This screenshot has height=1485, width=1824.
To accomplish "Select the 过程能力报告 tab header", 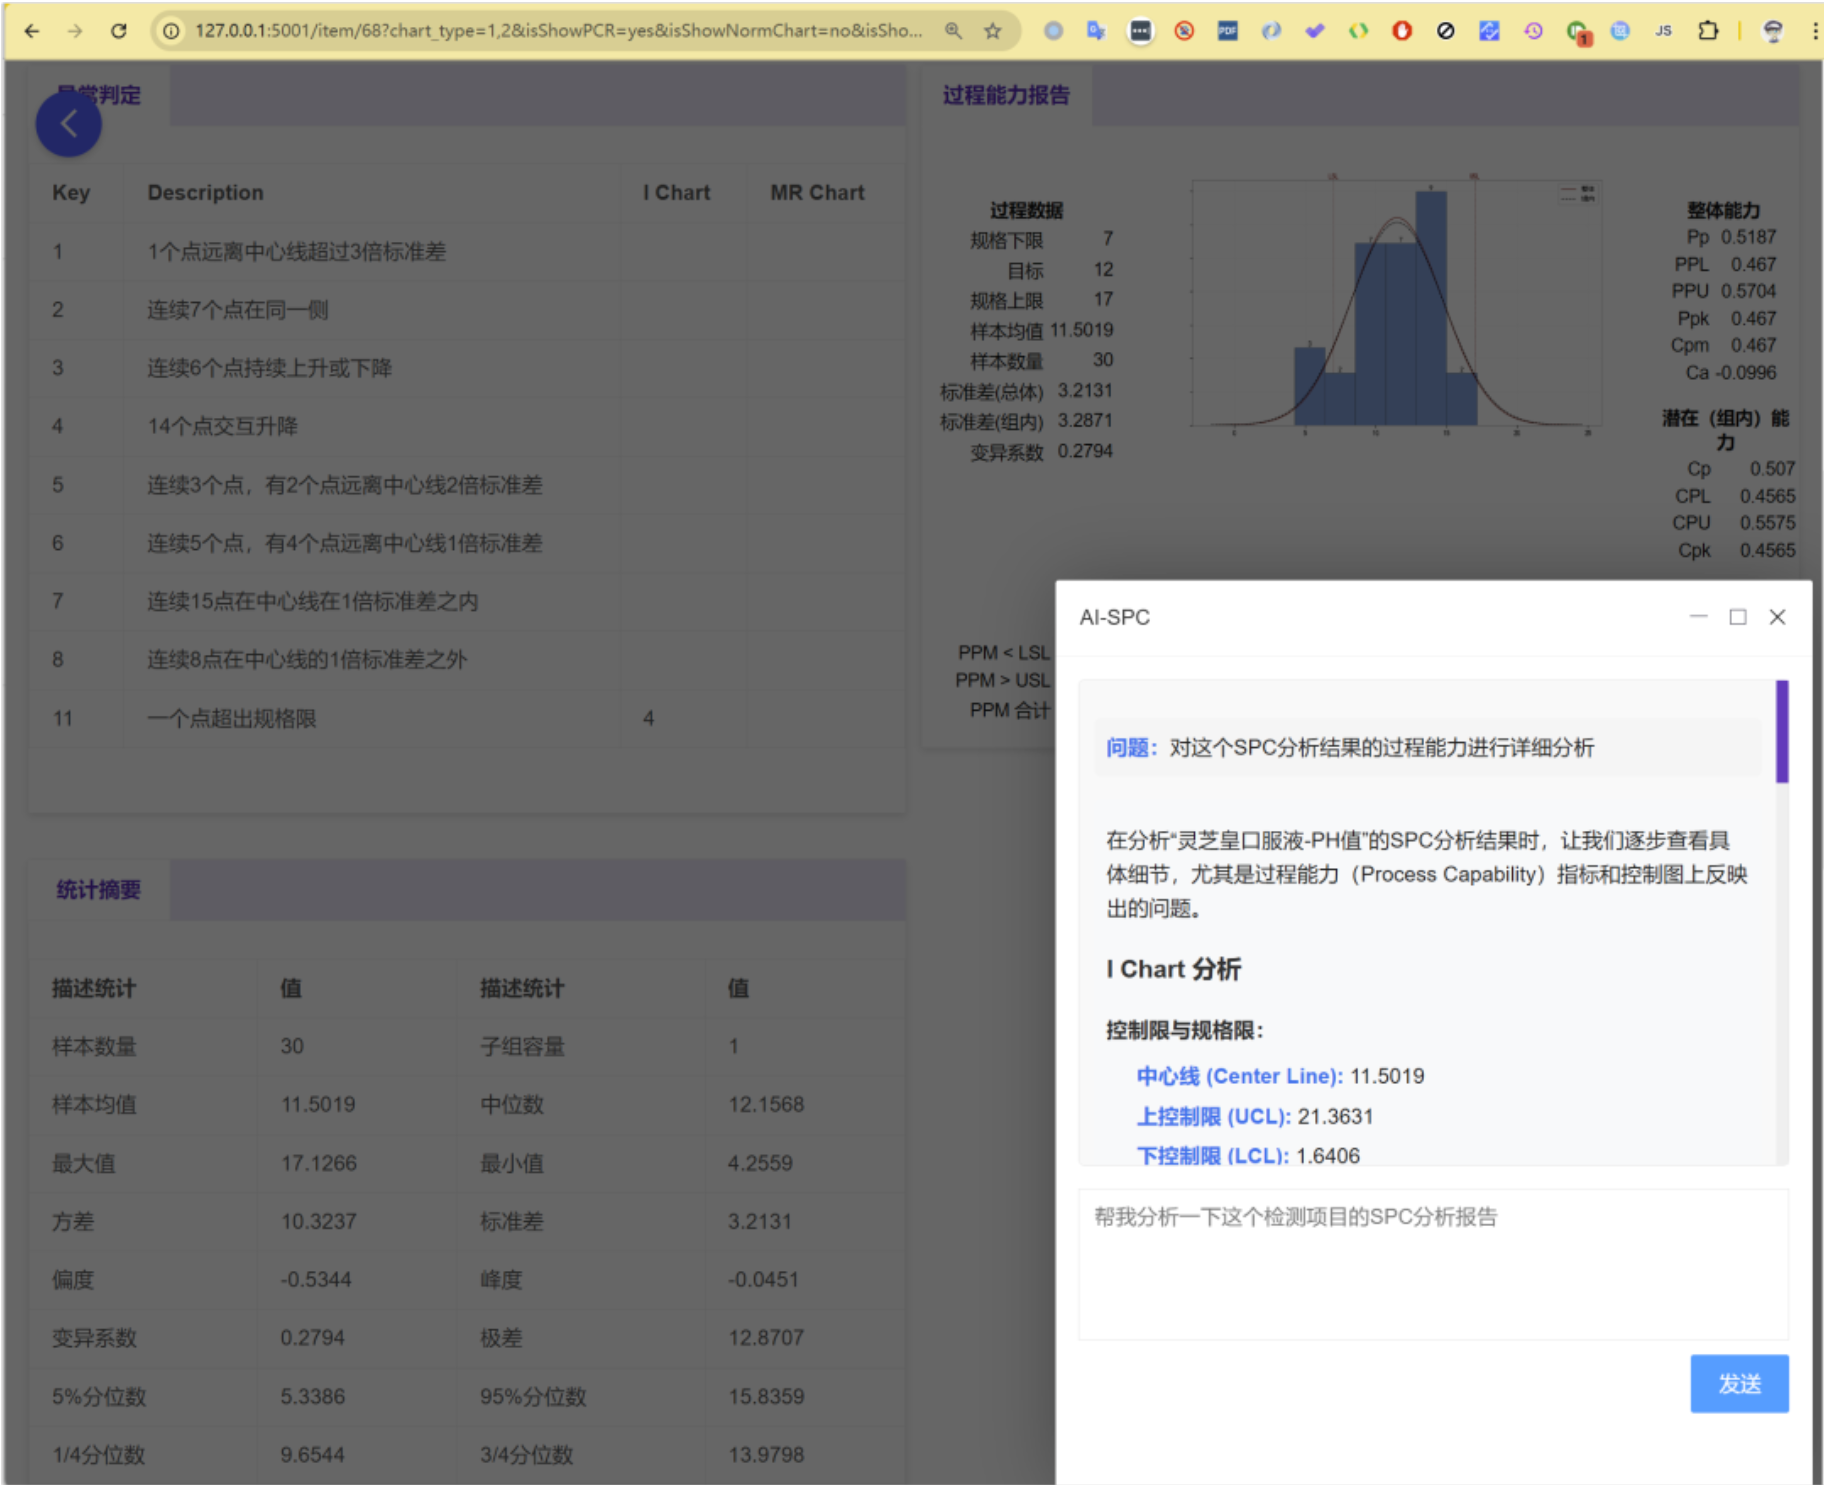I will point(1005,95).
